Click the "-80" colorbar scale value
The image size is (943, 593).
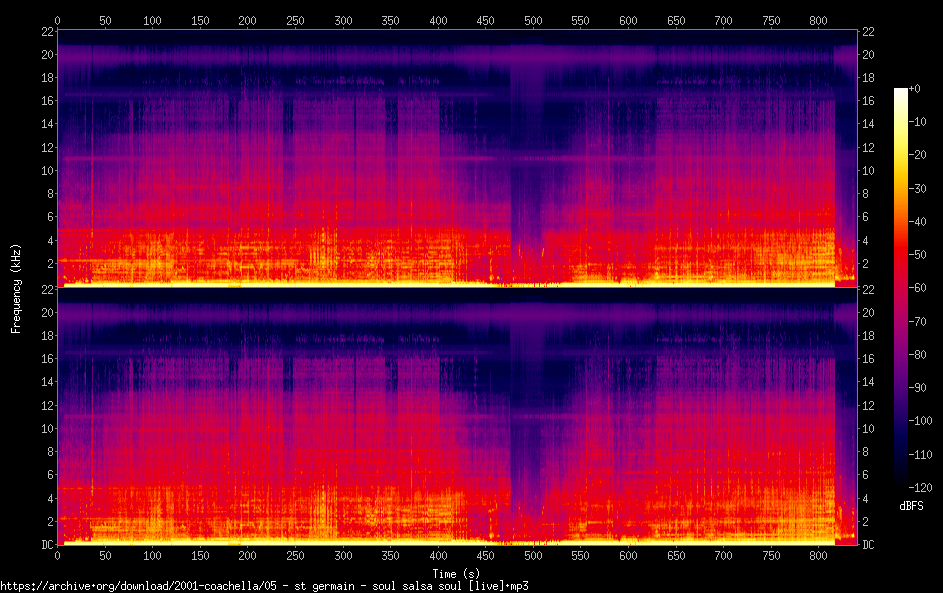(917, 355)
